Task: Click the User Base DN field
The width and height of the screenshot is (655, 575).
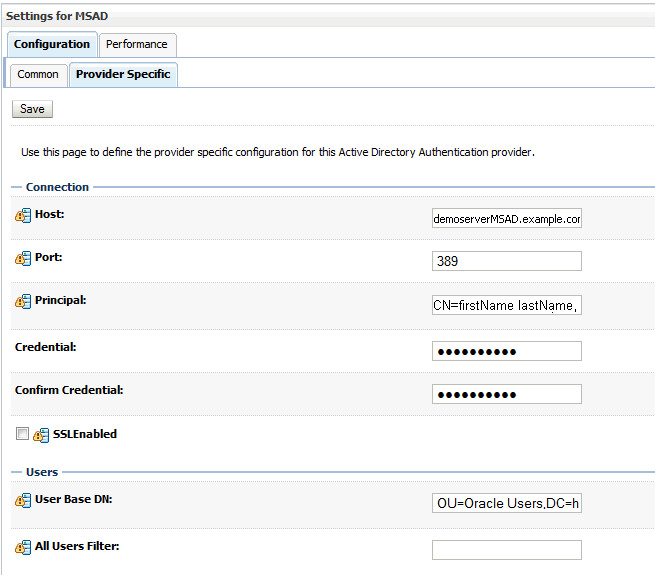Action: [506, 502]
